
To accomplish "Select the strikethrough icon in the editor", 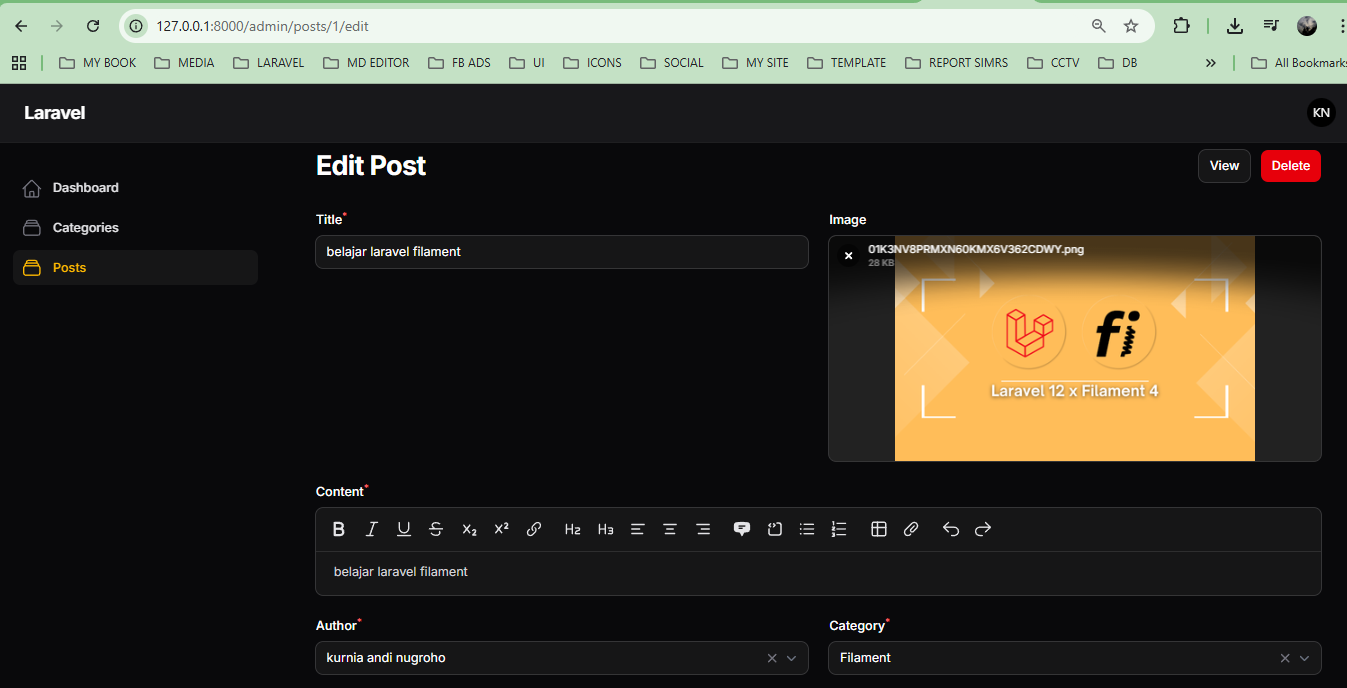I will (x=436, y=529).
